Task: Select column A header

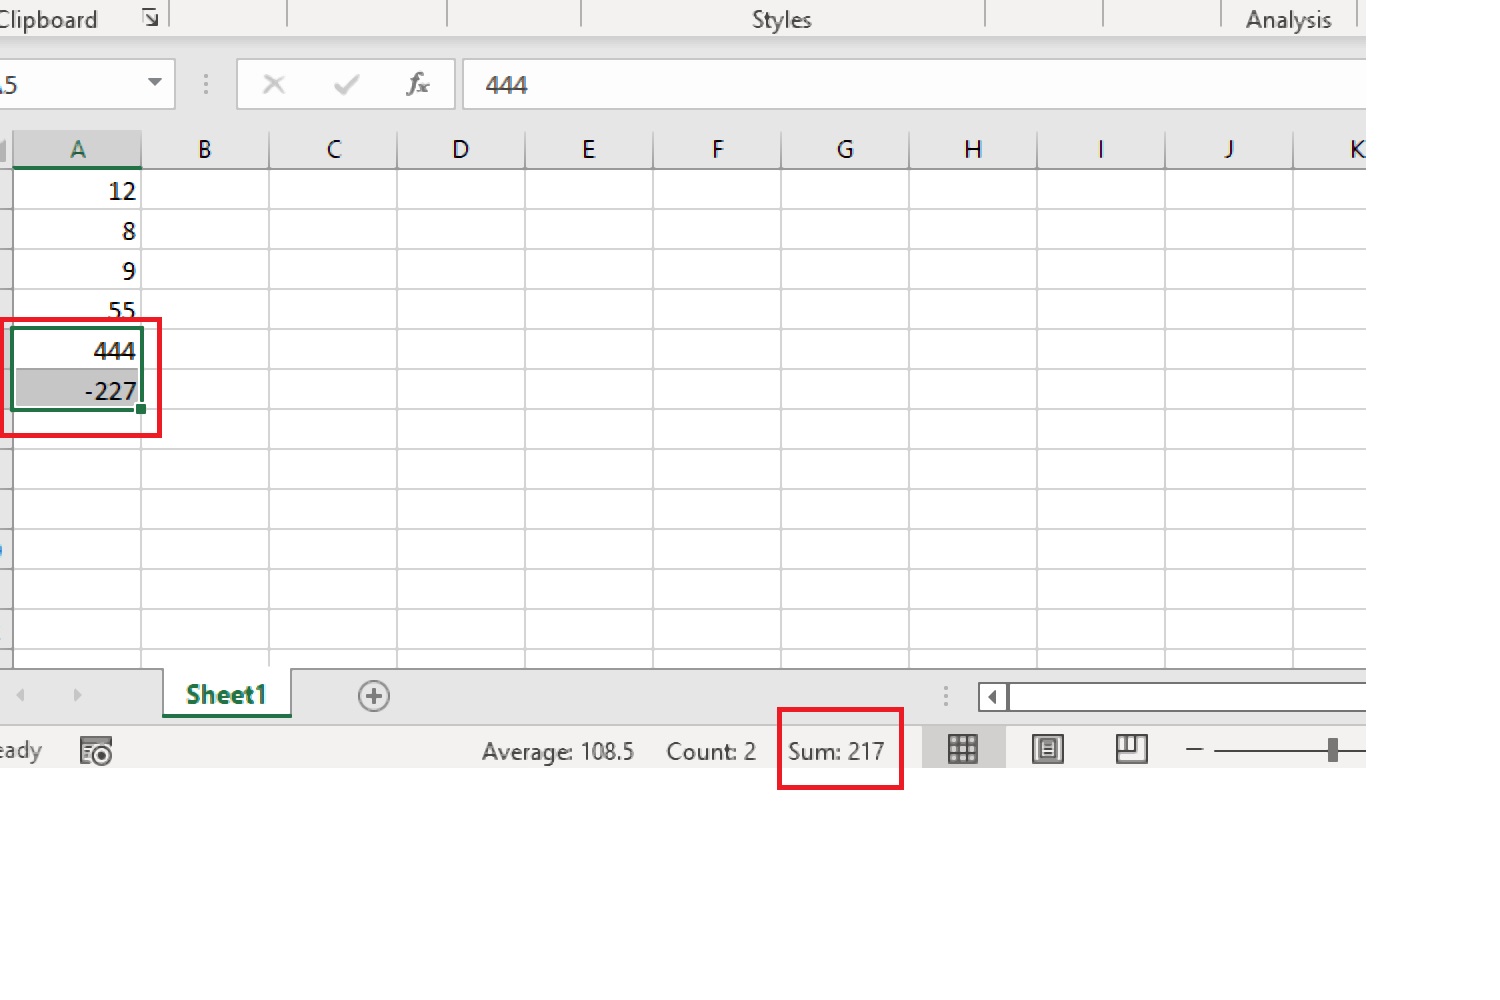Action: (x=77, y=150)
